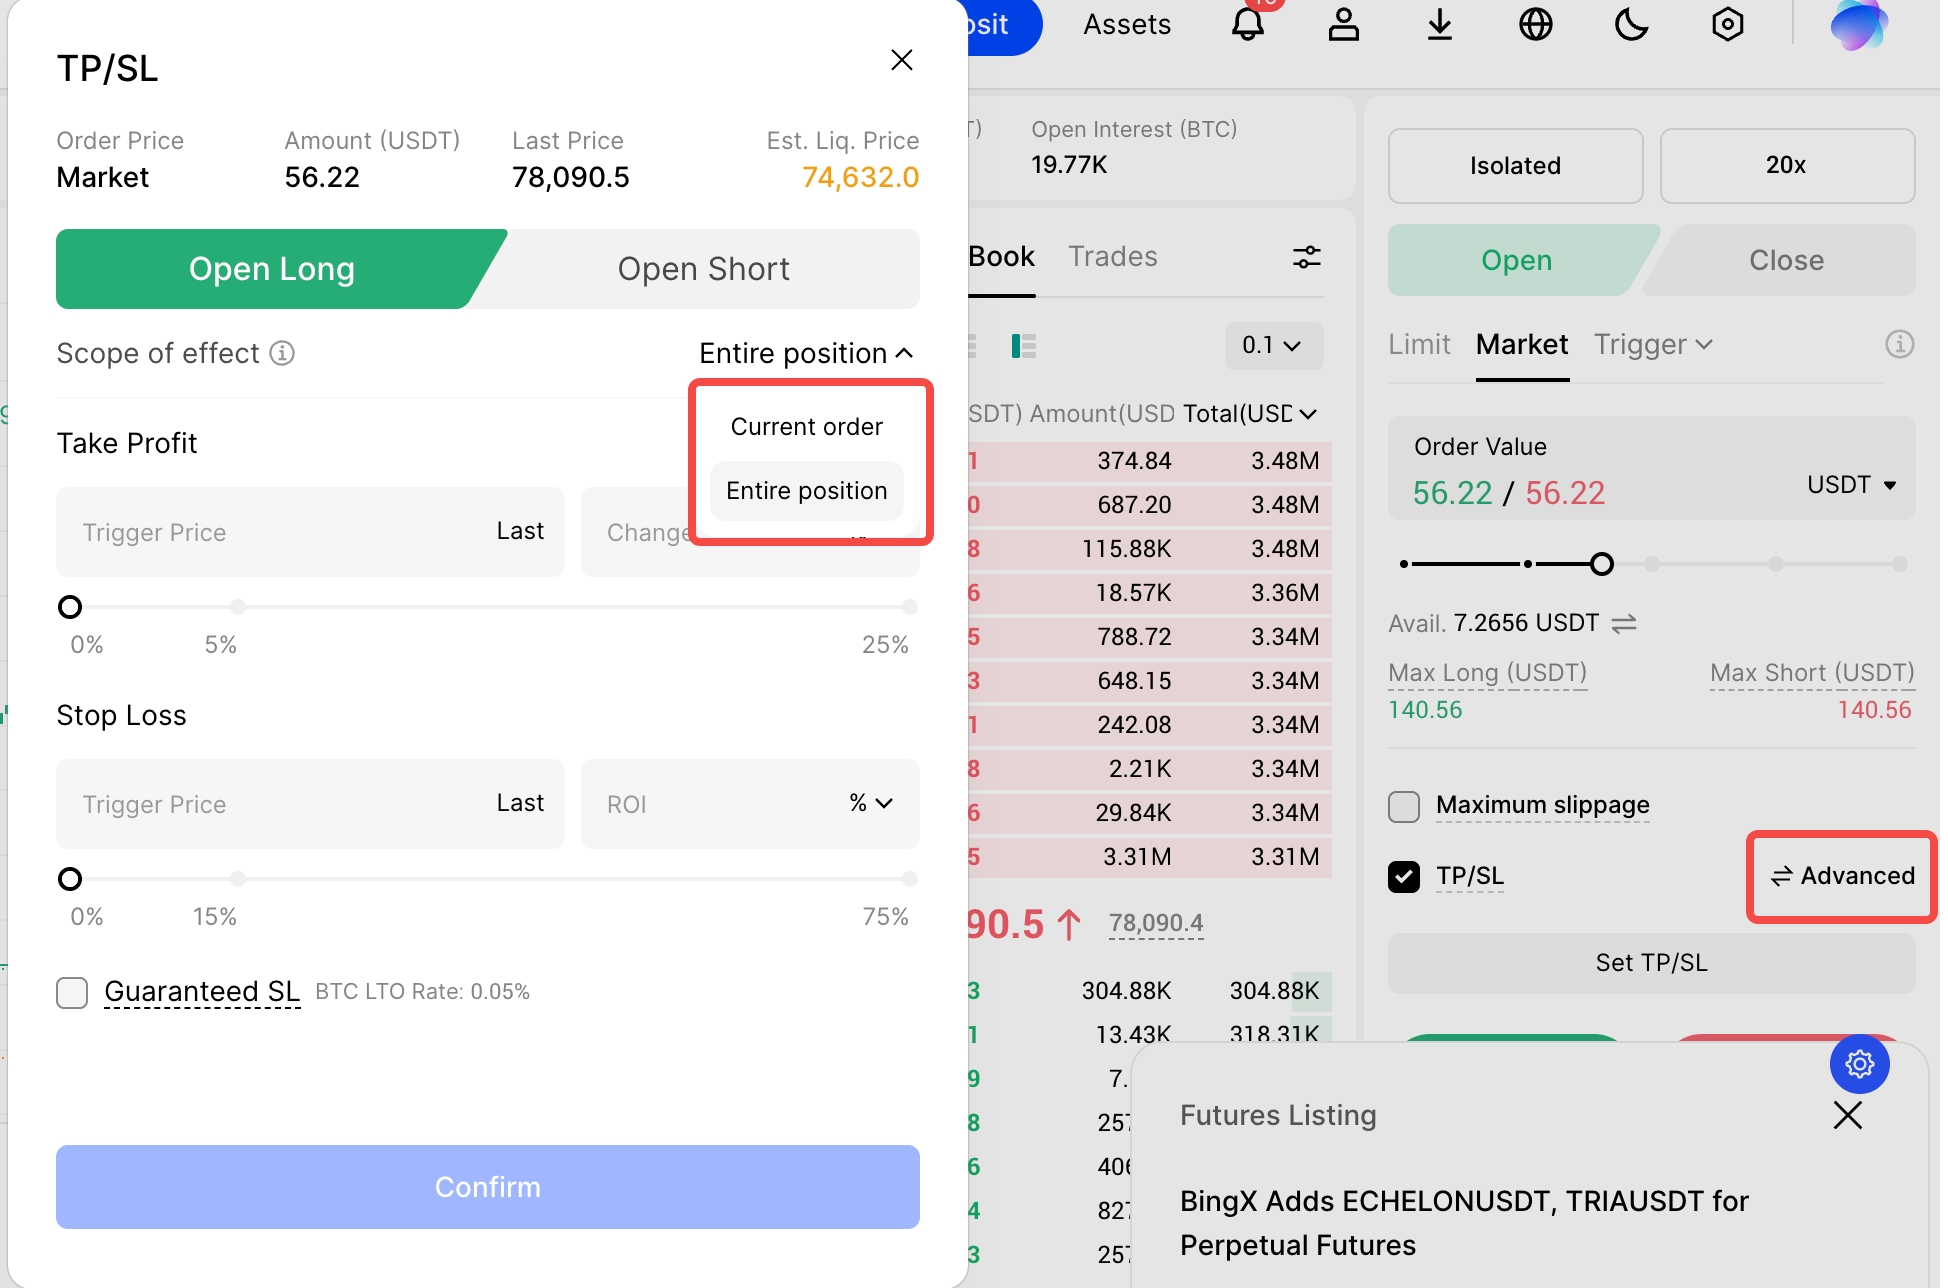Click the available balance transfer arrows icon
Screen dimensions: 1948x1288
pos(1624,623)
